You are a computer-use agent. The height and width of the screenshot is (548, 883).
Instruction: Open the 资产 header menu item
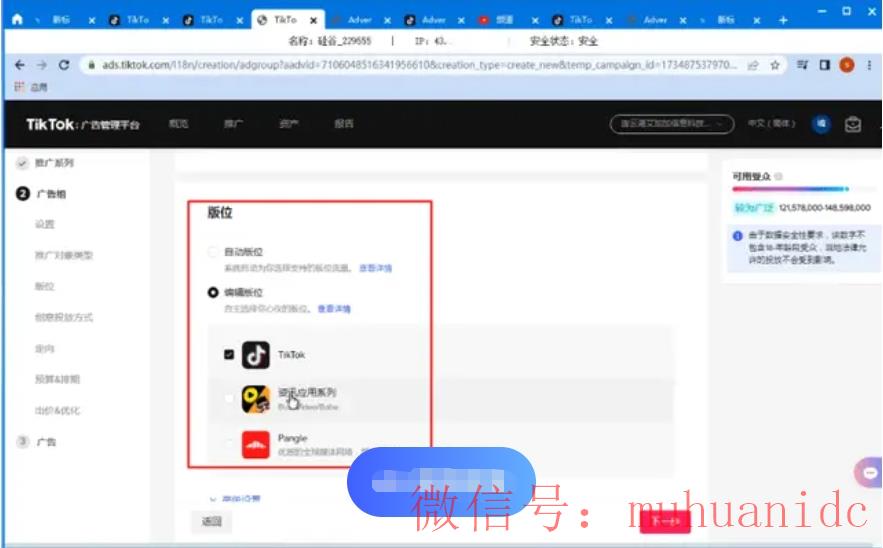289,124
